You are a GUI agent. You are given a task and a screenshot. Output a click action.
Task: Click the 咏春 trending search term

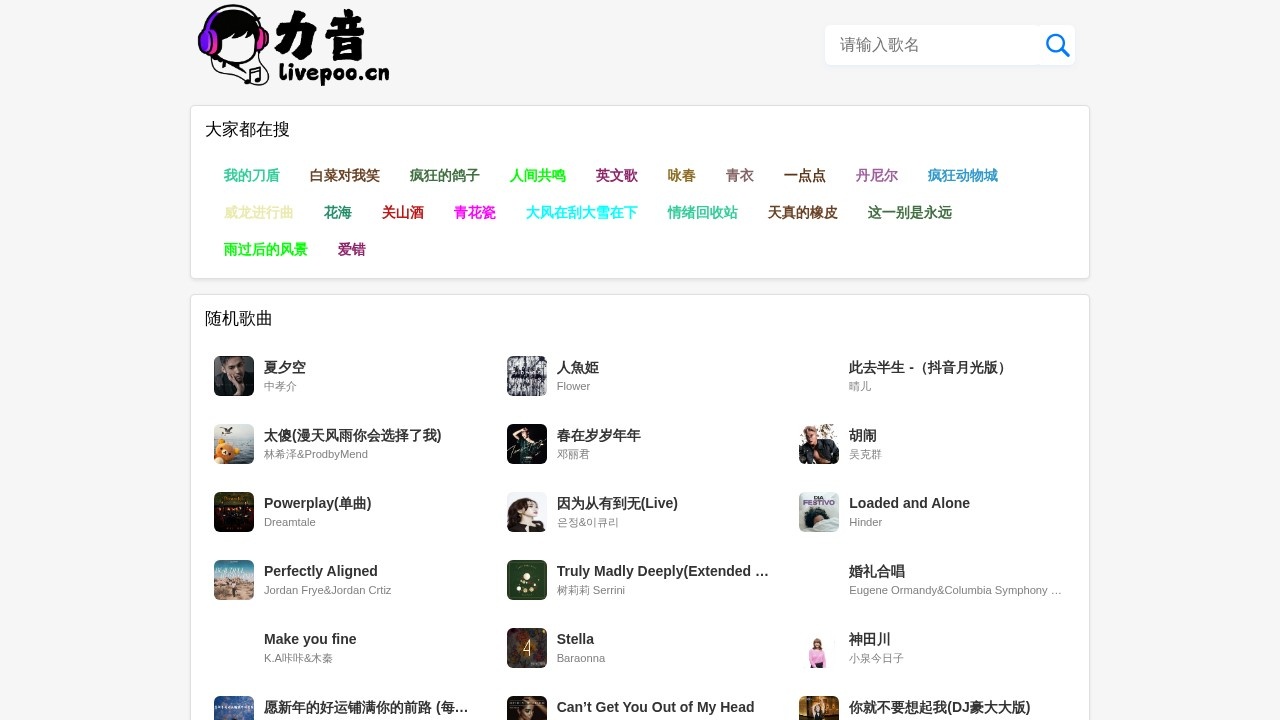coord(680,175)
